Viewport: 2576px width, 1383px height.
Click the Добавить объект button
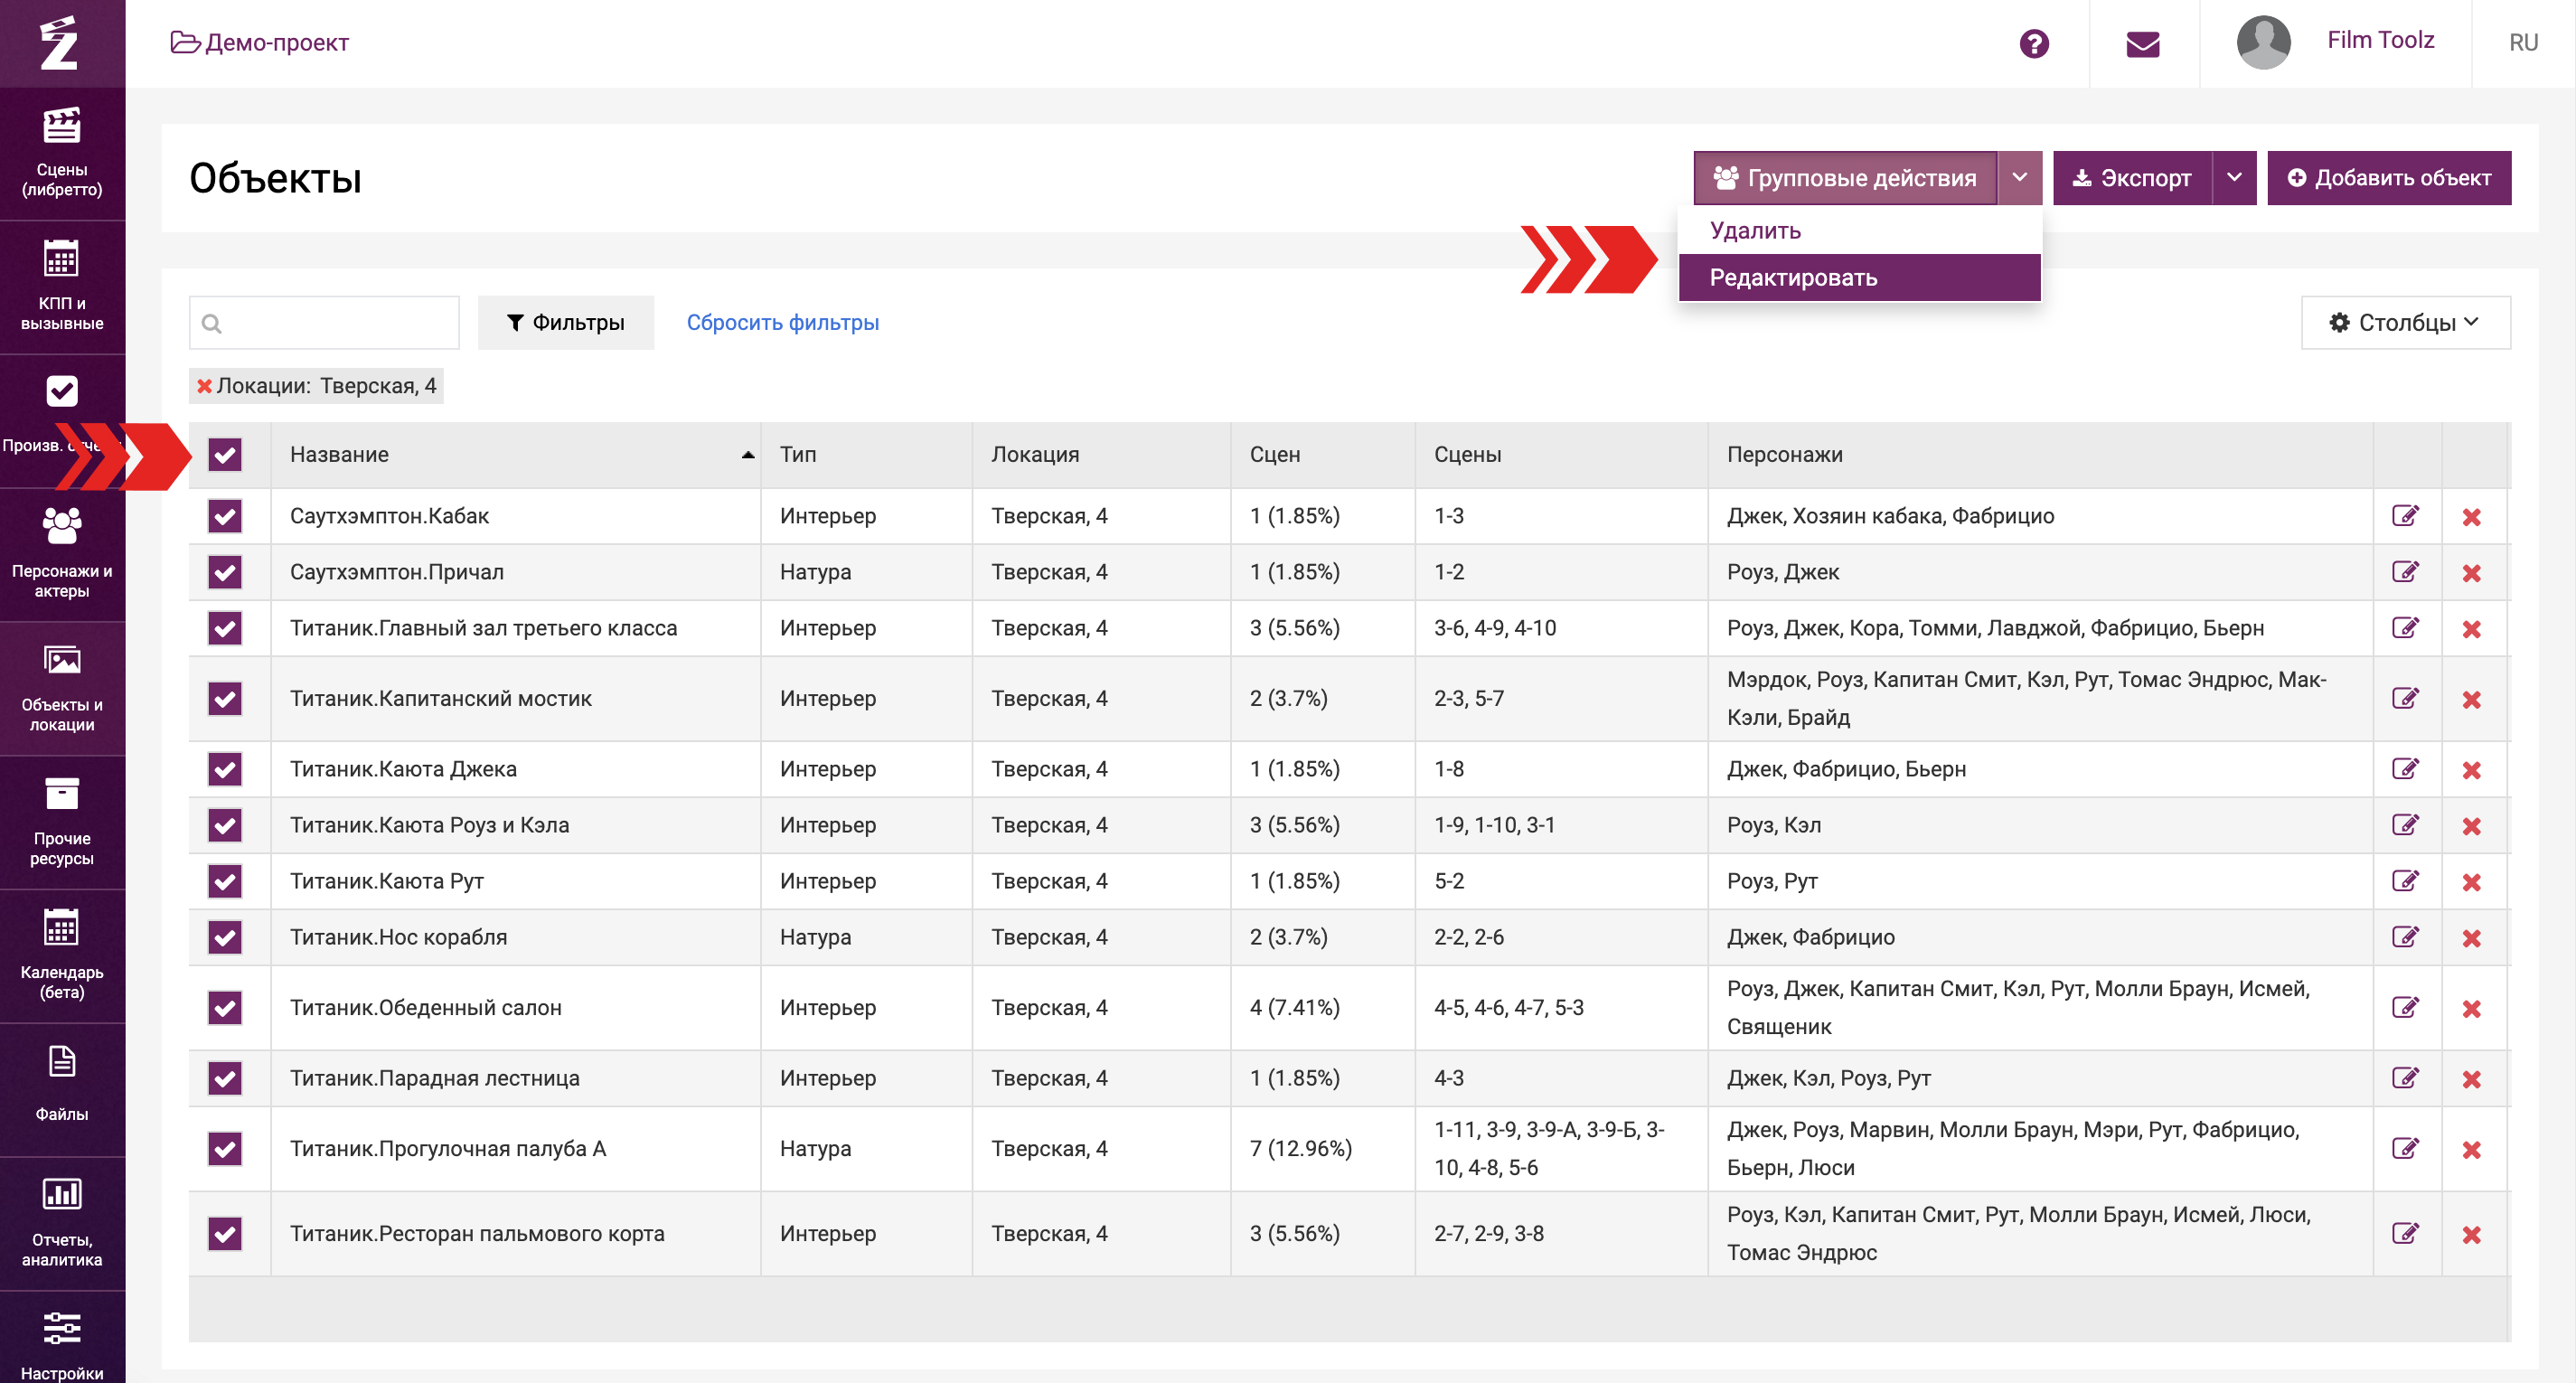click(x=2389, y=178)
